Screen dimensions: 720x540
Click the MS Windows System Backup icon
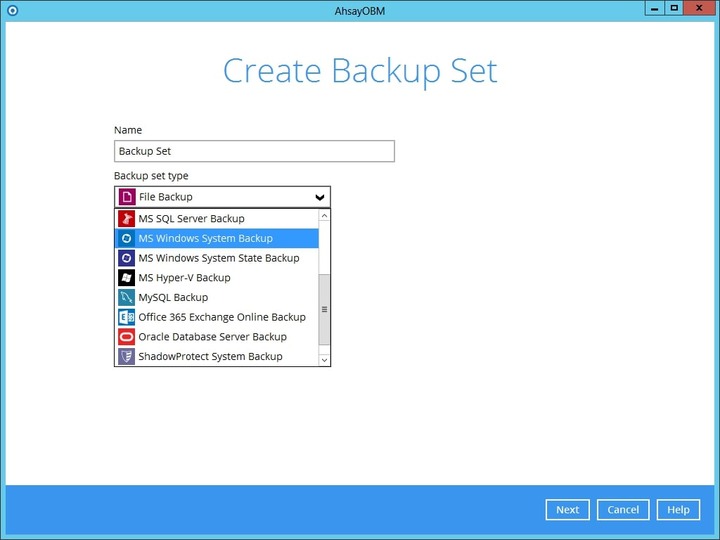(126, 238)
